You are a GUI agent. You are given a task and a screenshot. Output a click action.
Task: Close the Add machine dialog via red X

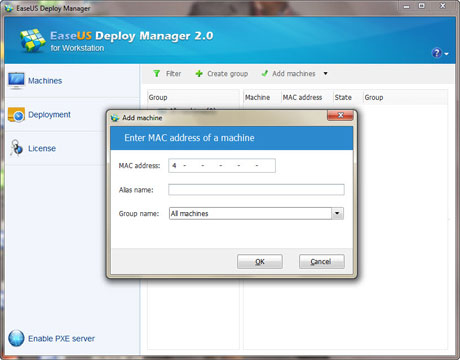[340, 115]
